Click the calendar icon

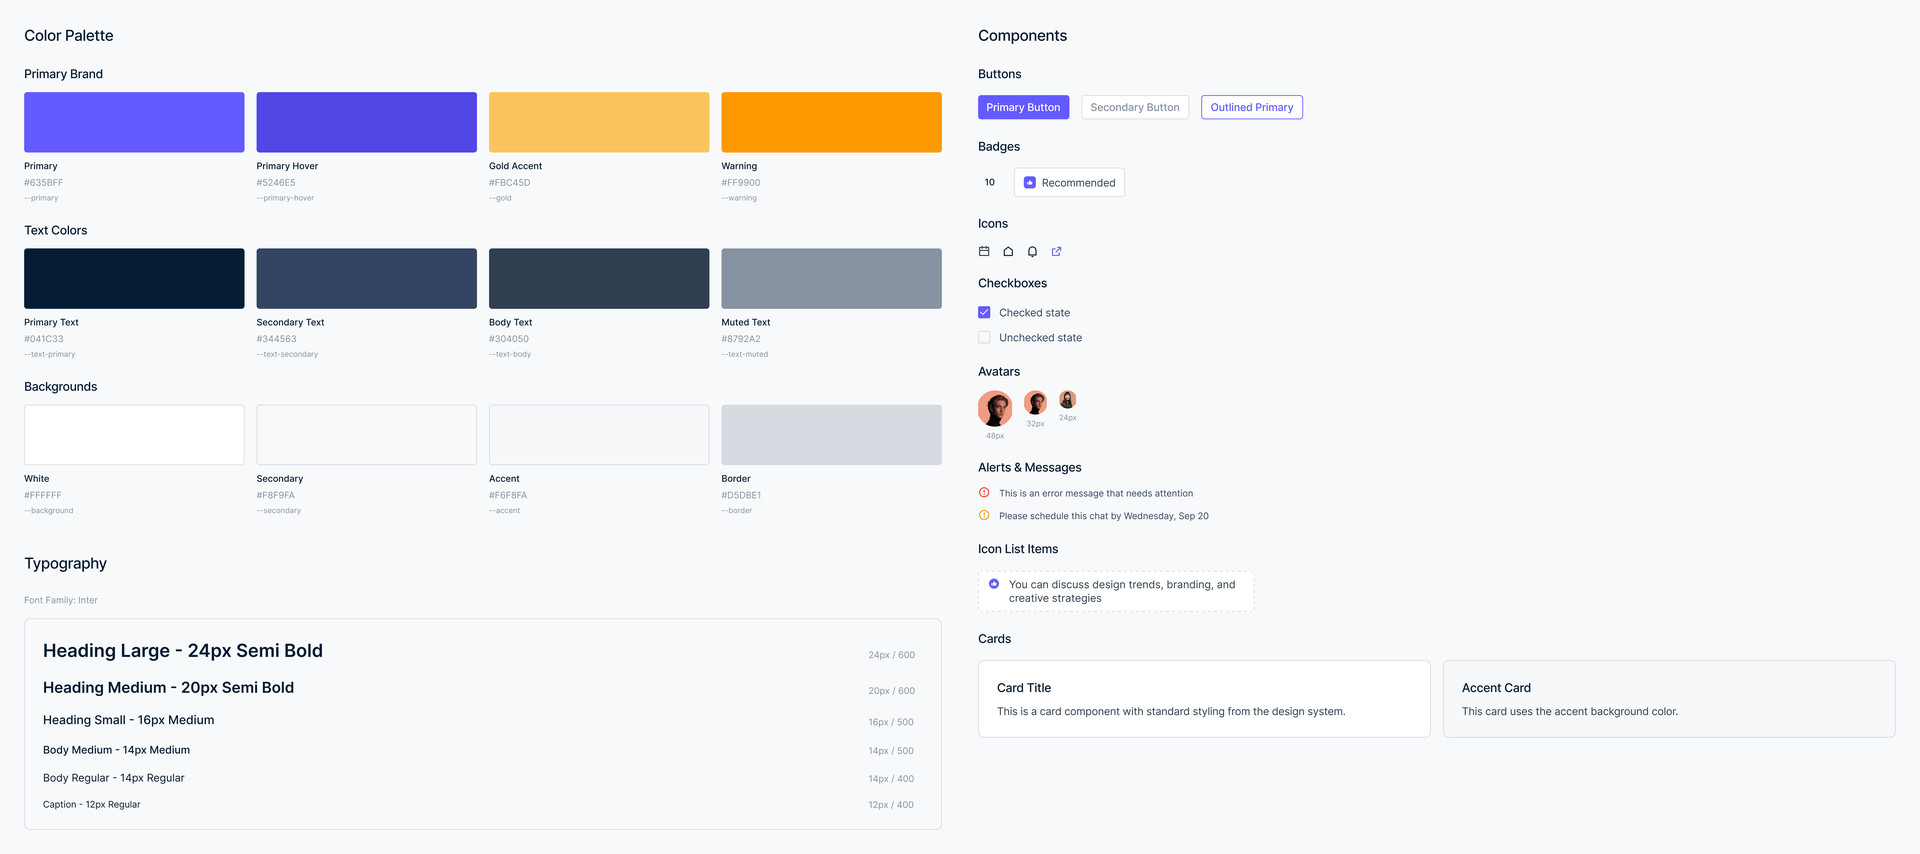(x=984, y=251)
